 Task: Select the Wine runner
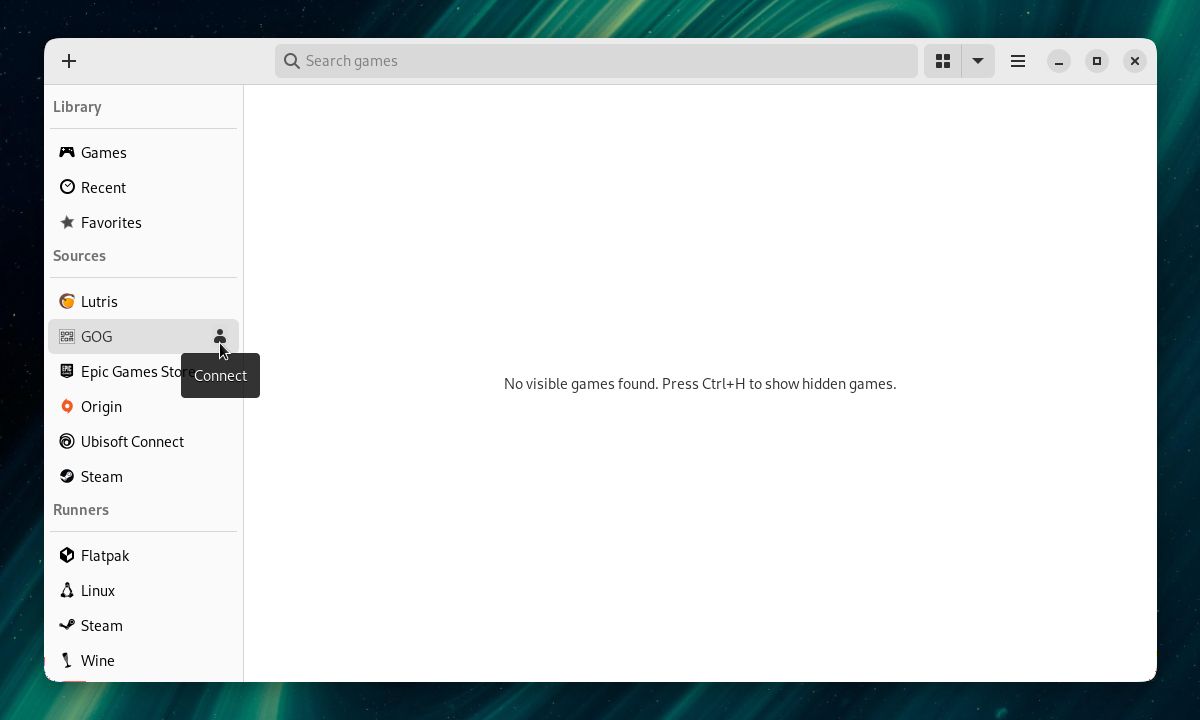(143, 660)
